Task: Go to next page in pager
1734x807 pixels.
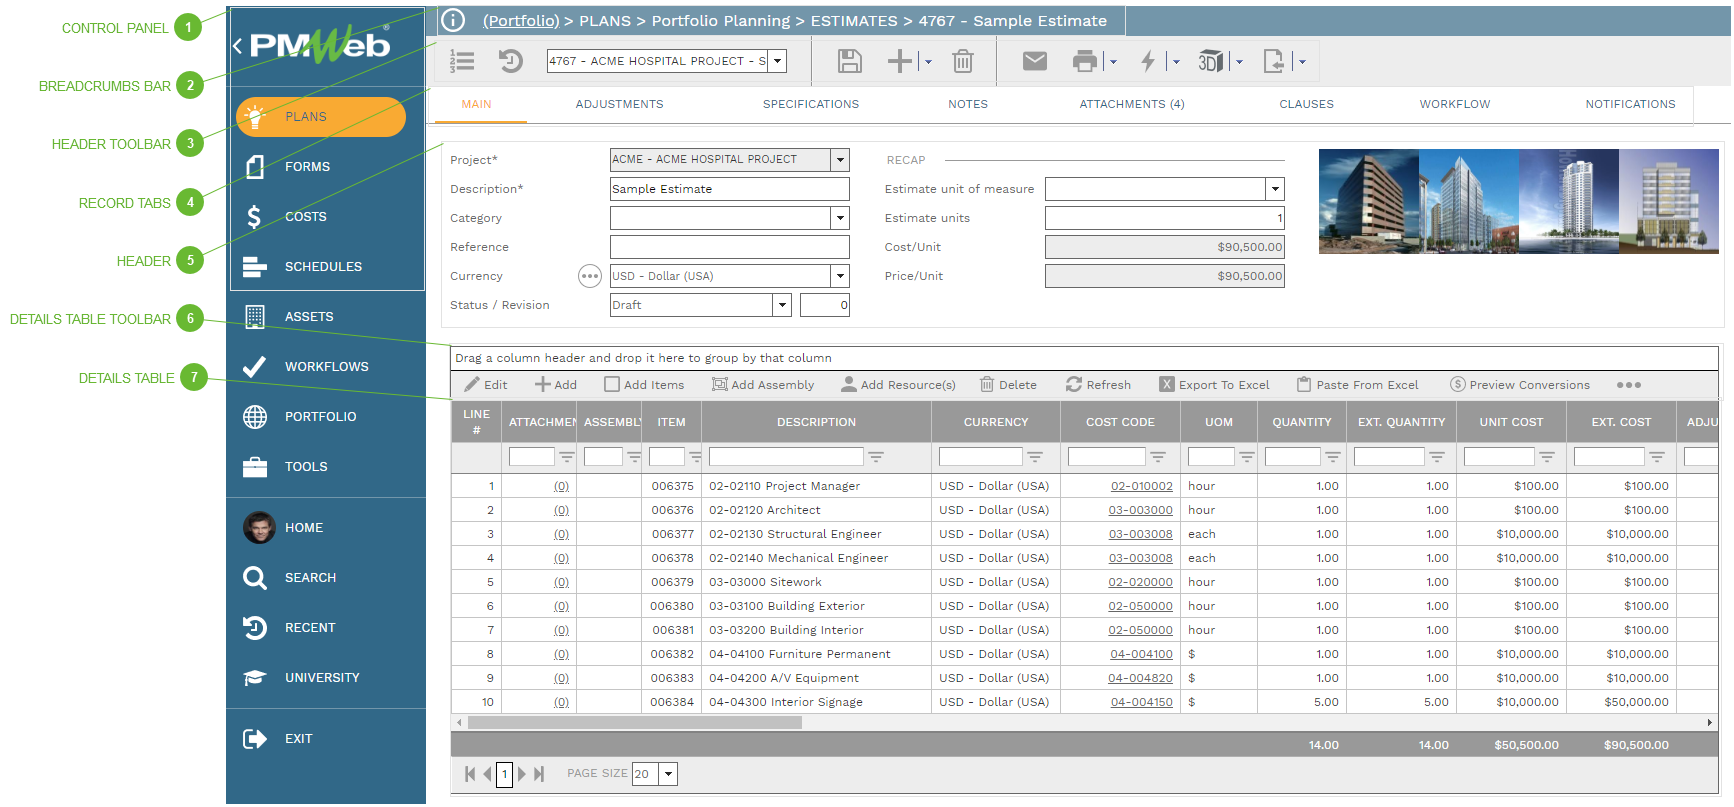Action: tap(522, 774)
